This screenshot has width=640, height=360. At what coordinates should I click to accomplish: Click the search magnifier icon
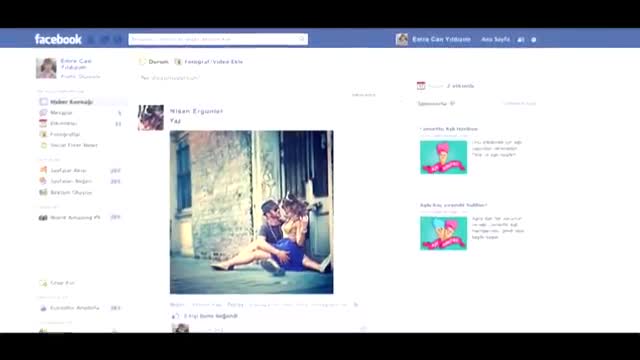(302, 39)
